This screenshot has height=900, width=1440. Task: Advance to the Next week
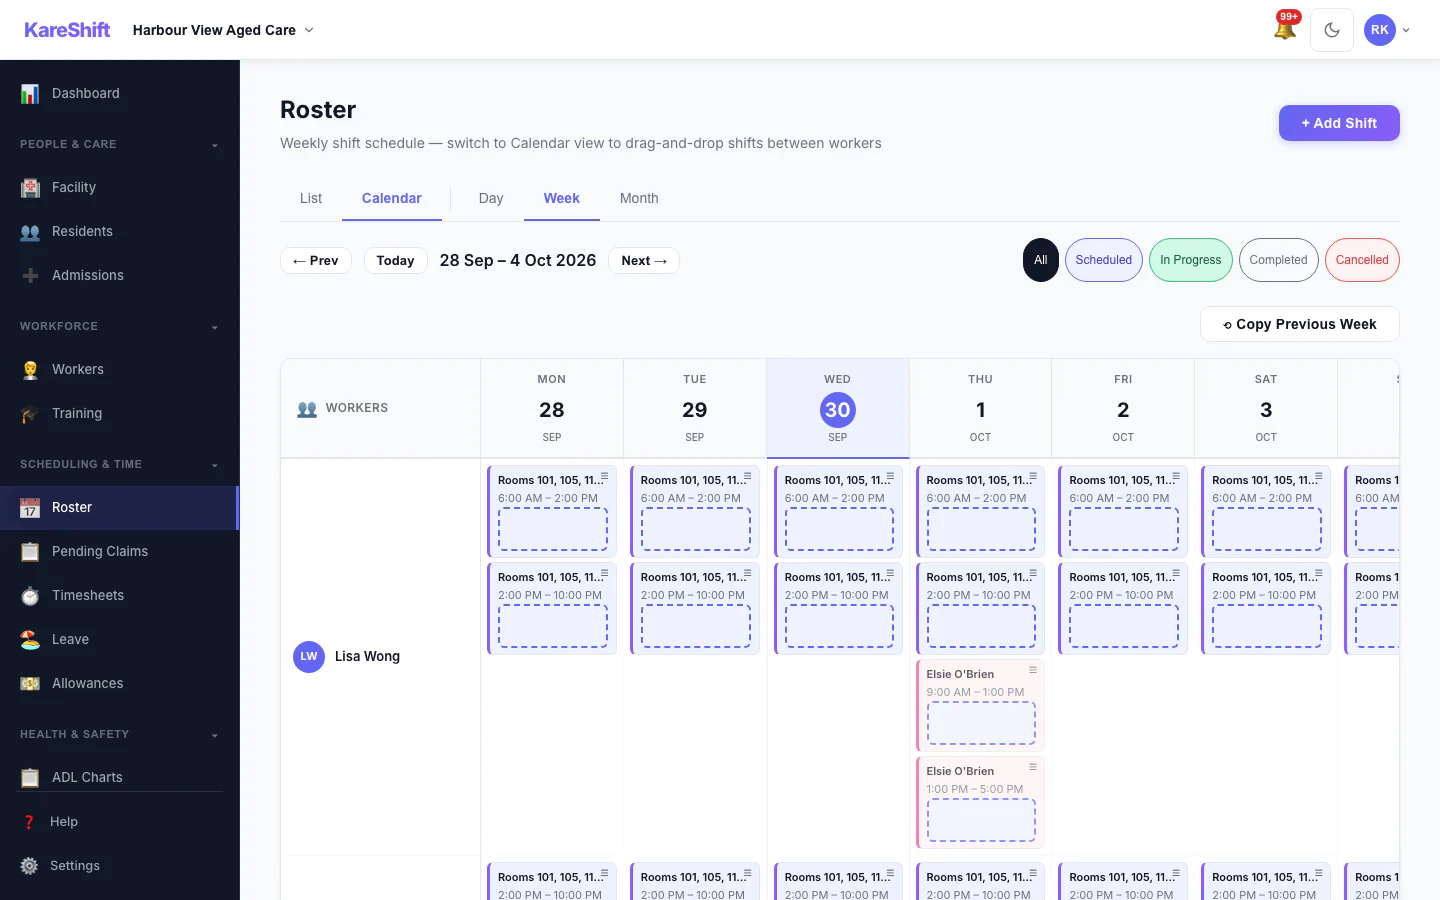point(644,261)
